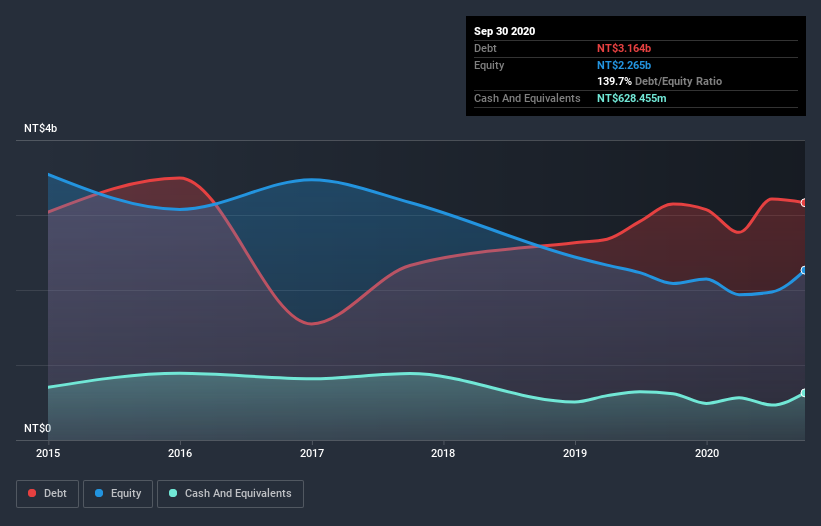Click the Debt label in tooltip
The image size is (821, 526).
(x=485, y=48)
